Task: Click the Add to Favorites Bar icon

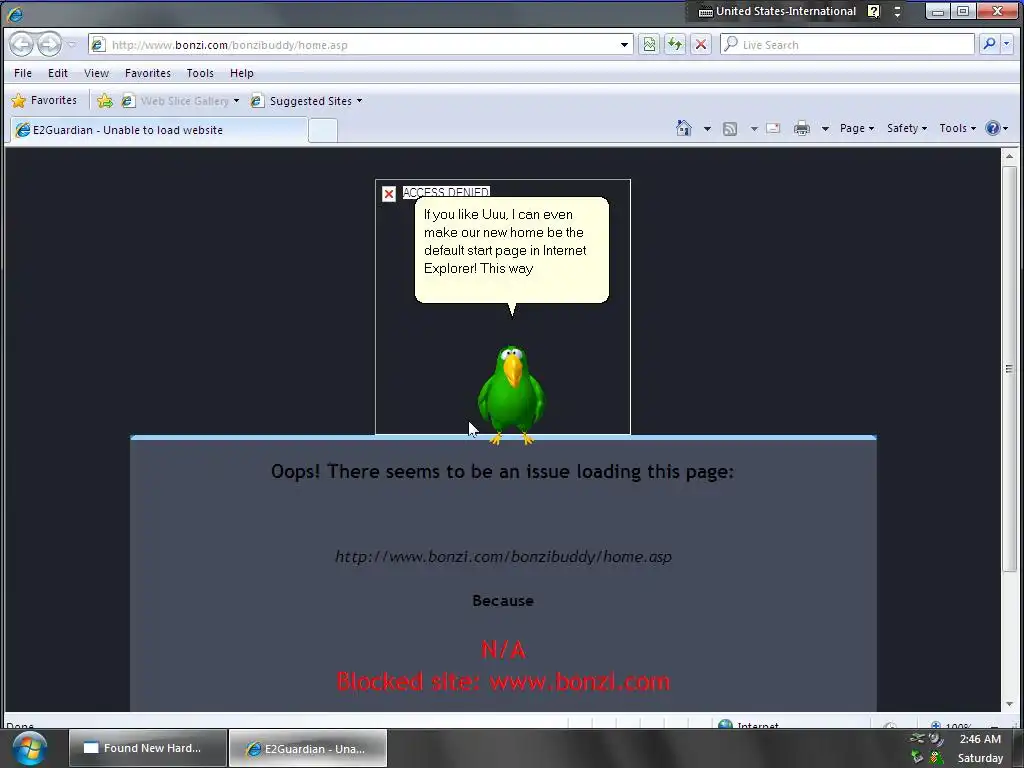Action: click(x=104, y=101)
